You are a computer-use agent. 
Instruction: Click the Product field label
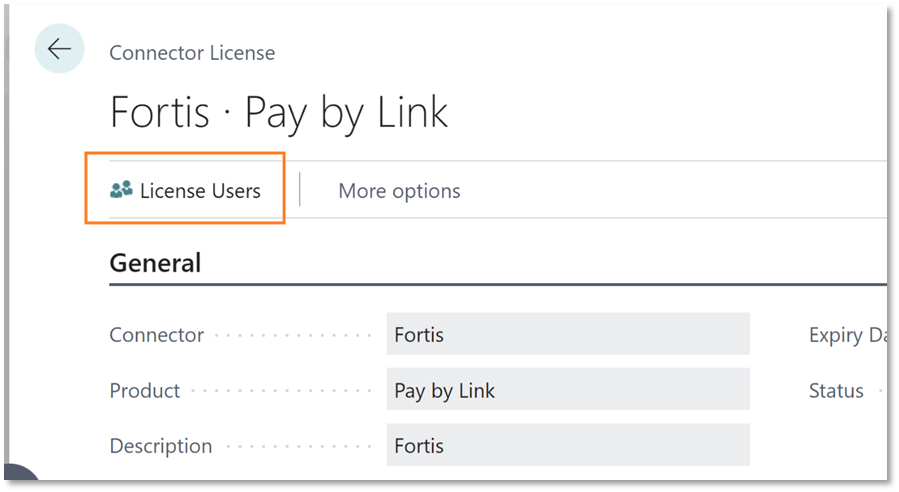tap(144, 391)
